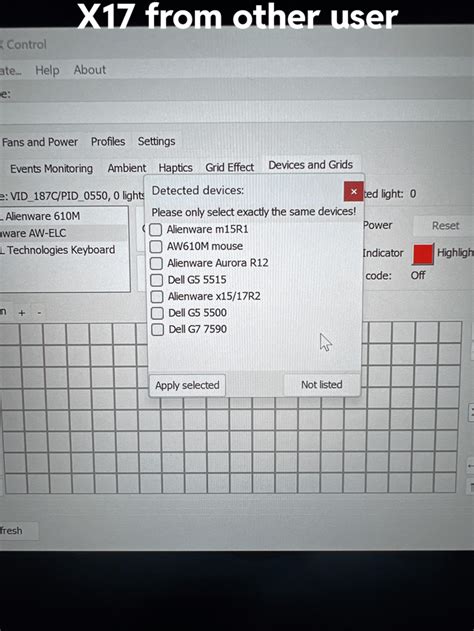The image size is (474, 631).
Task: Click the Apply selected button
Action: click(187, 385)
